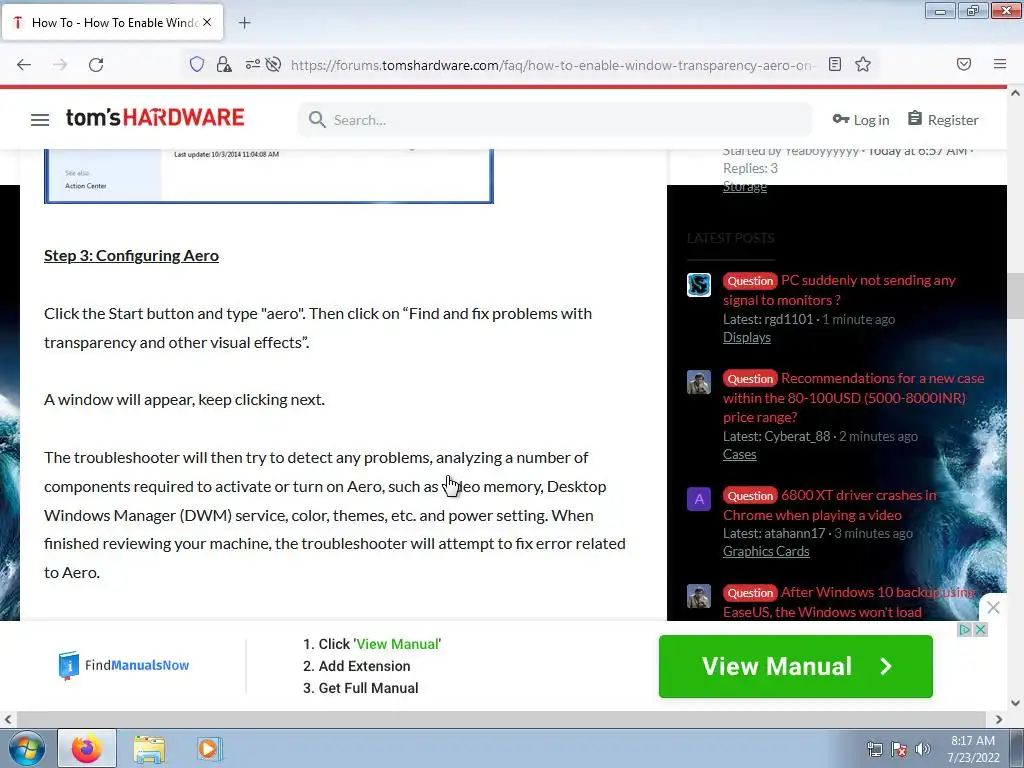The height and width of the screenshot is (768, 1024).
Task: Click the green View Manual button
Action: tap(795, 666)
